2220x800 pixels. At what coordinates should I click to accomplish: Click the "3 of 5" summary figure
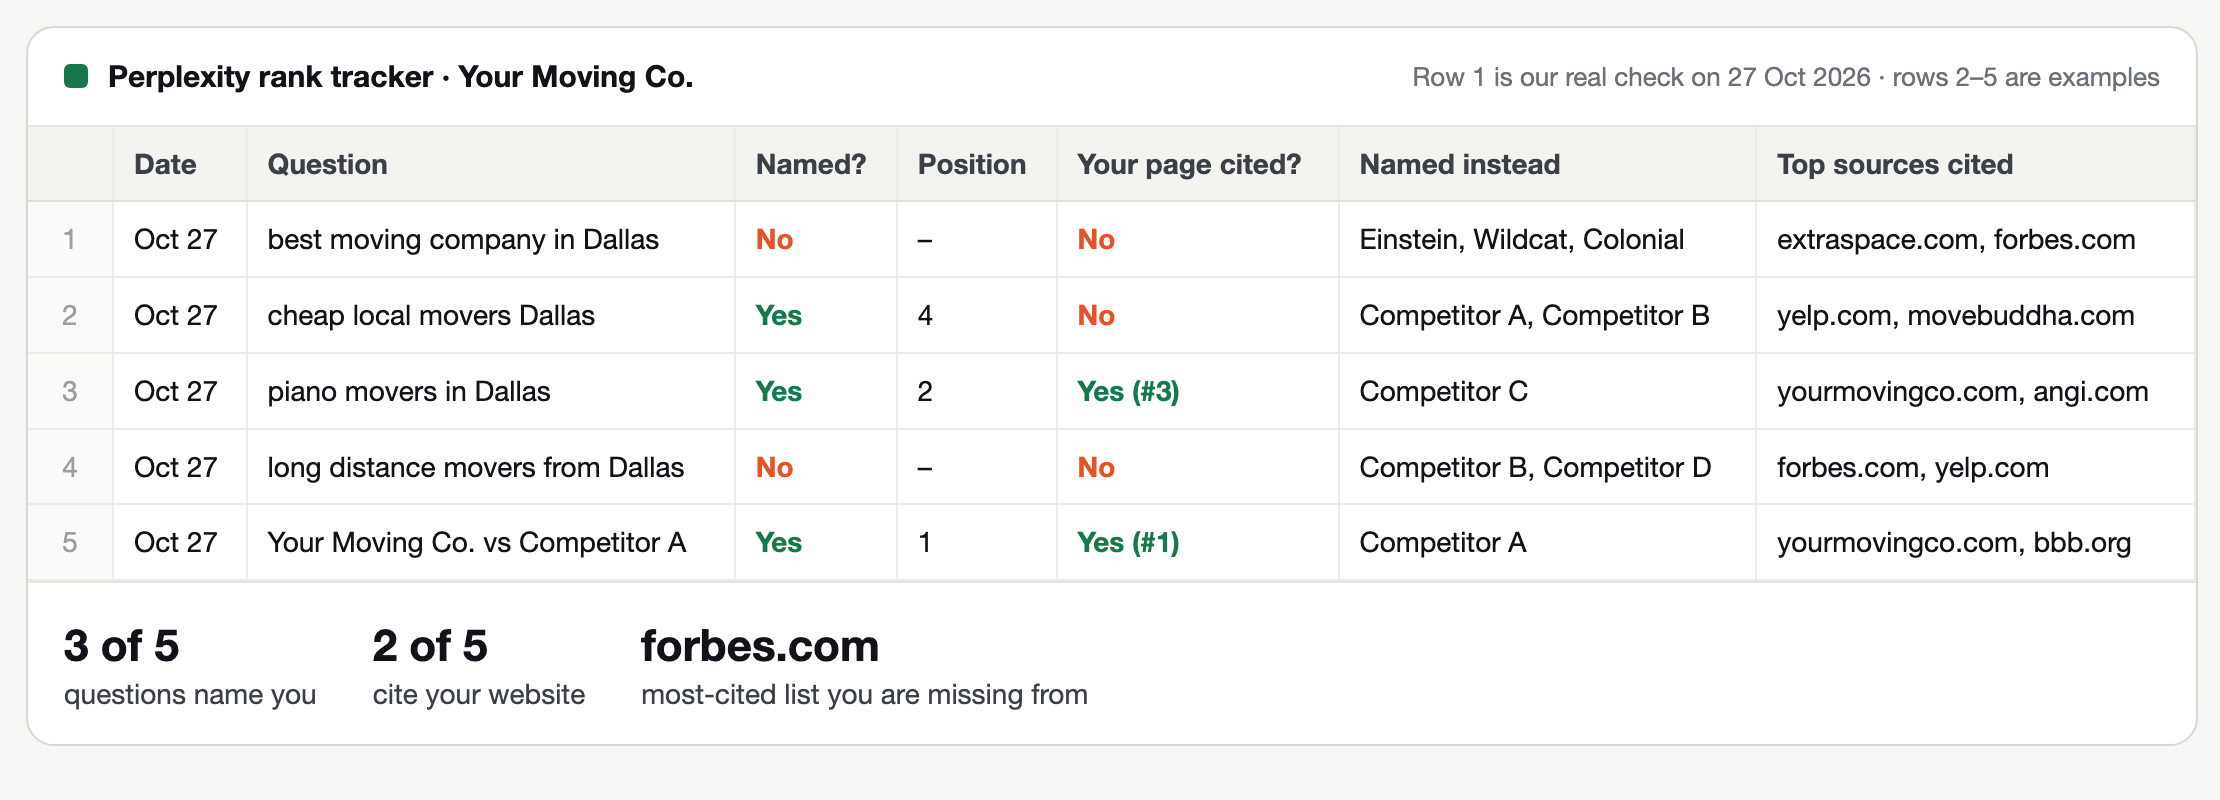[121, 646]
